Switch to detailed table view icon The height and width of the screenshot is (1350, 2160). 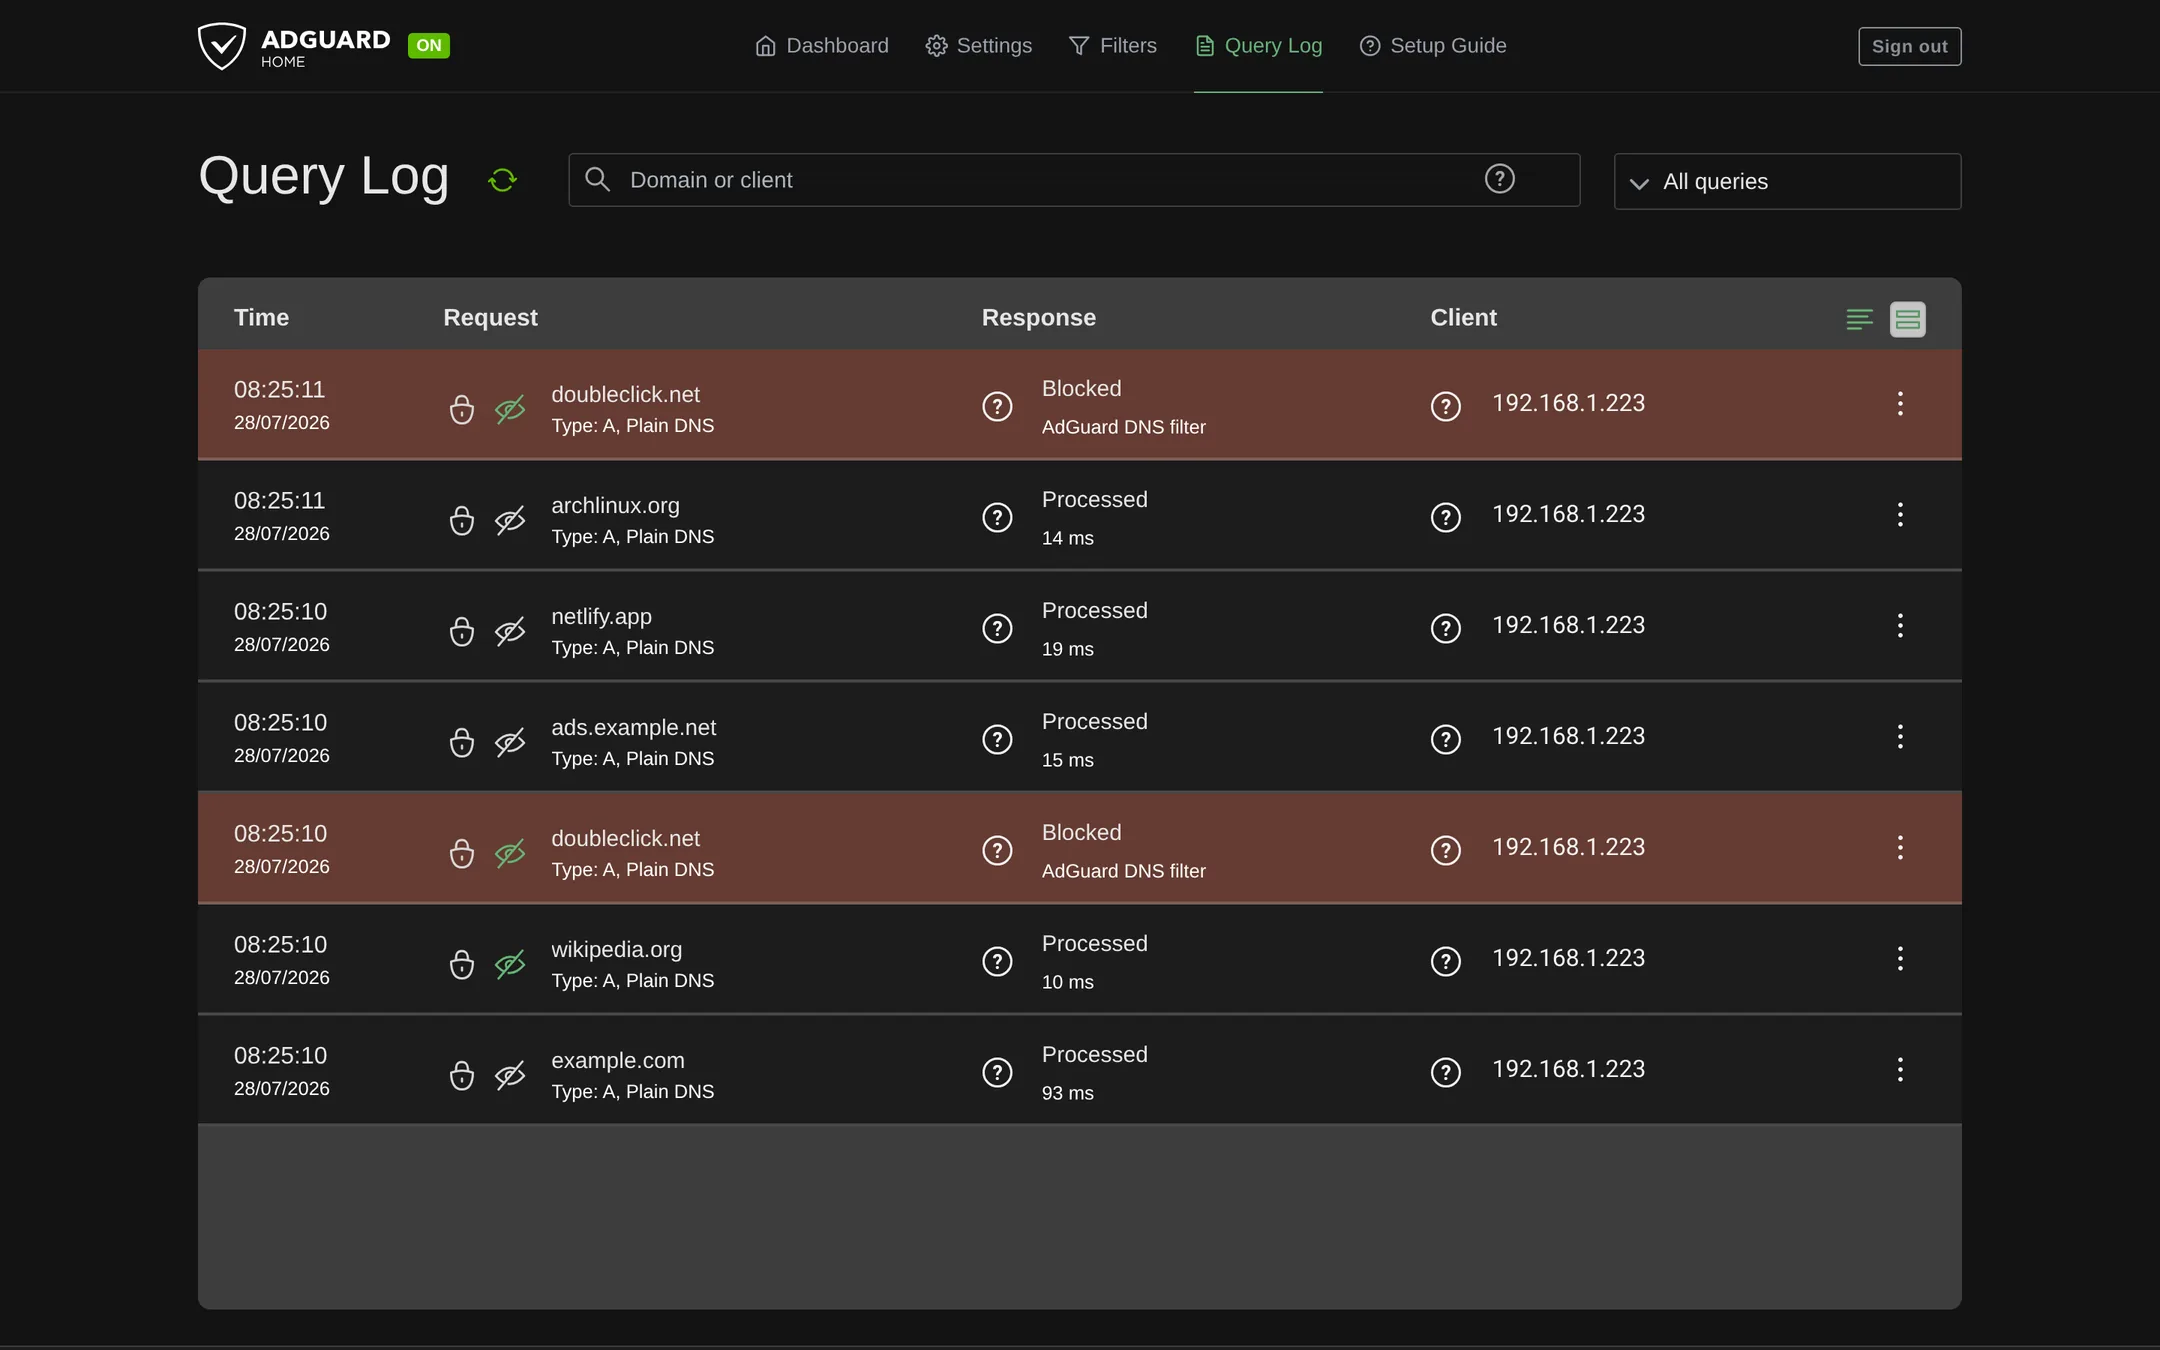1907,319
